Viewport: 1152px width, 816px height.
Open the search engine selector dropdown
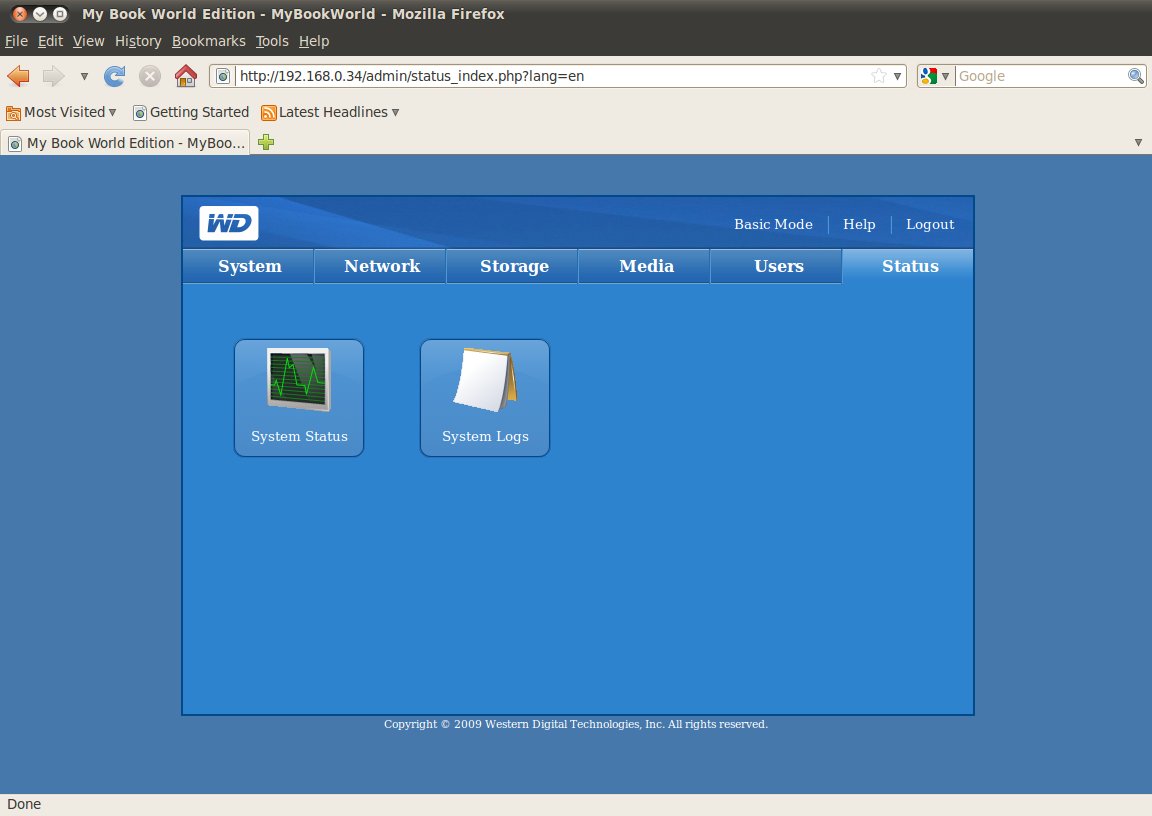pos(946,76)
